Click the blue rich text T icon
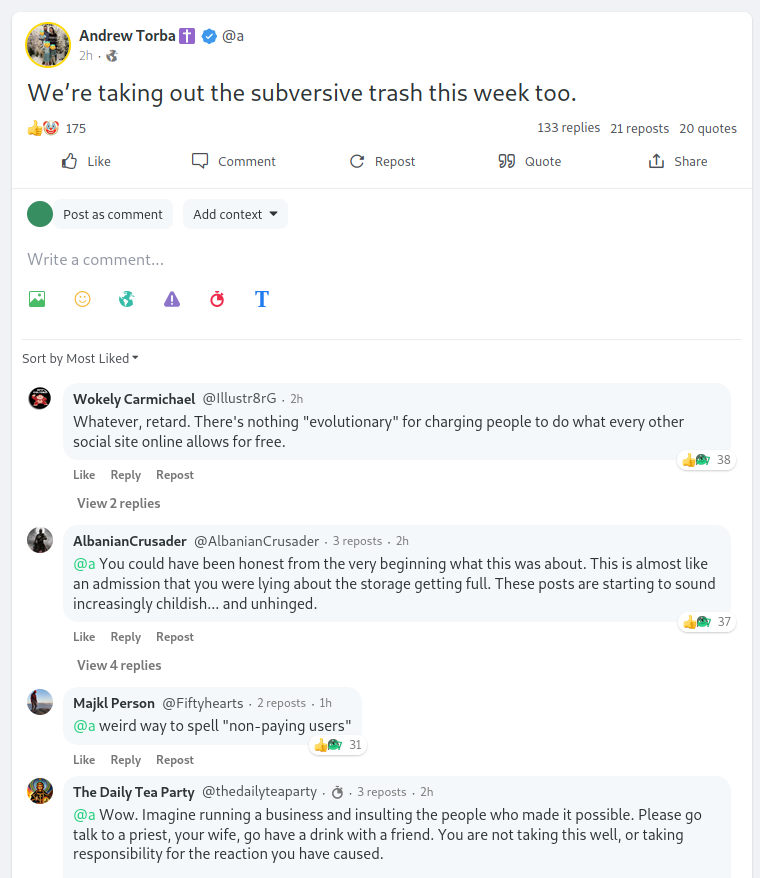 tap(262, 299)
